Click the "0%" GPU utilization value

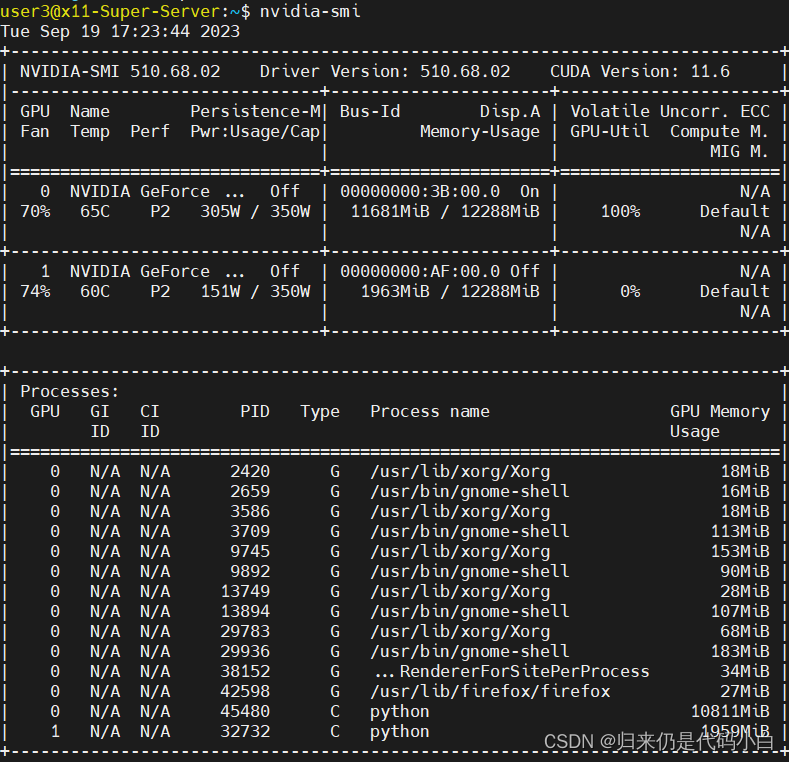(x=629, y=291)
